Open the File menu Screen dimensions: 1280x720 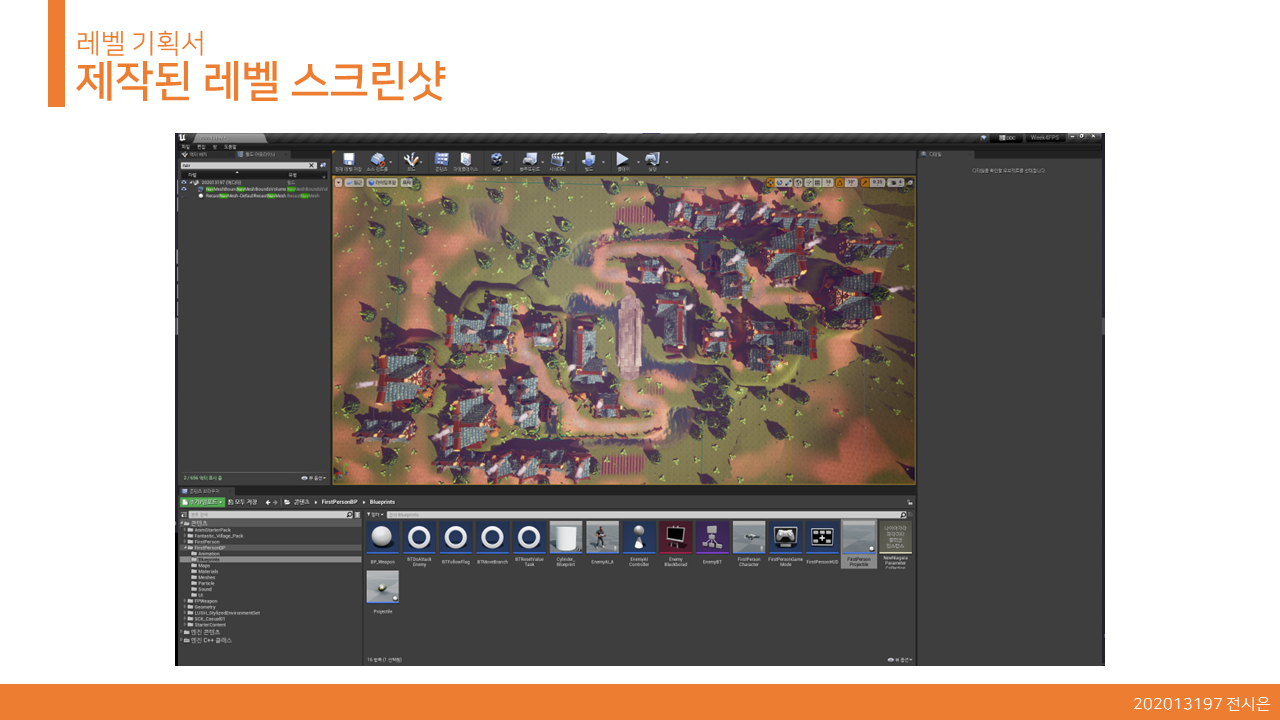point(185,146)
